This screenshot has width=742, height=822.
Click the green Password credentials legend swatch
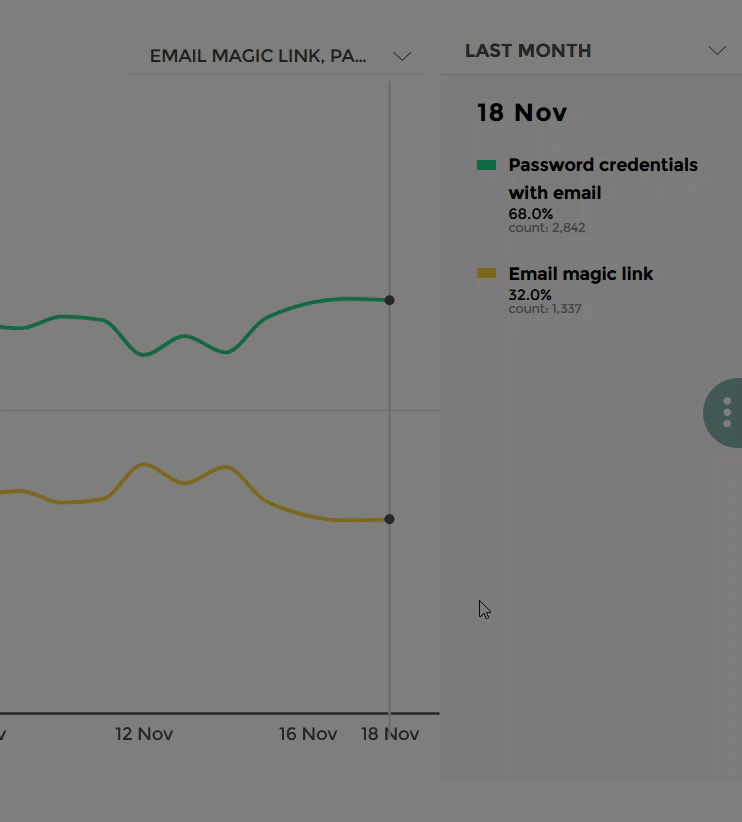pyautogui.click(x=486, y=165)
